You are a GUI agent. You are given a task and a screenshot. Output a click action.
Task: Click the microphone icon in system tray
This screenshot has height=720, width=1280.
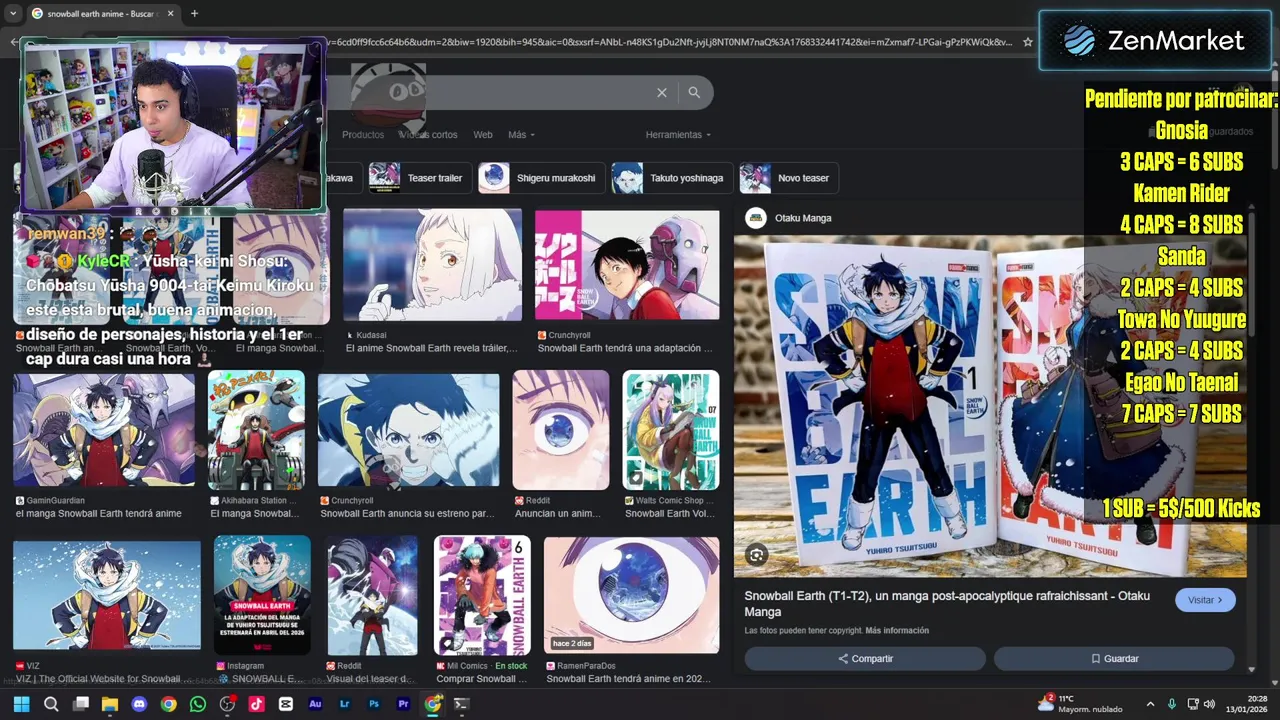click(1172, 704)
